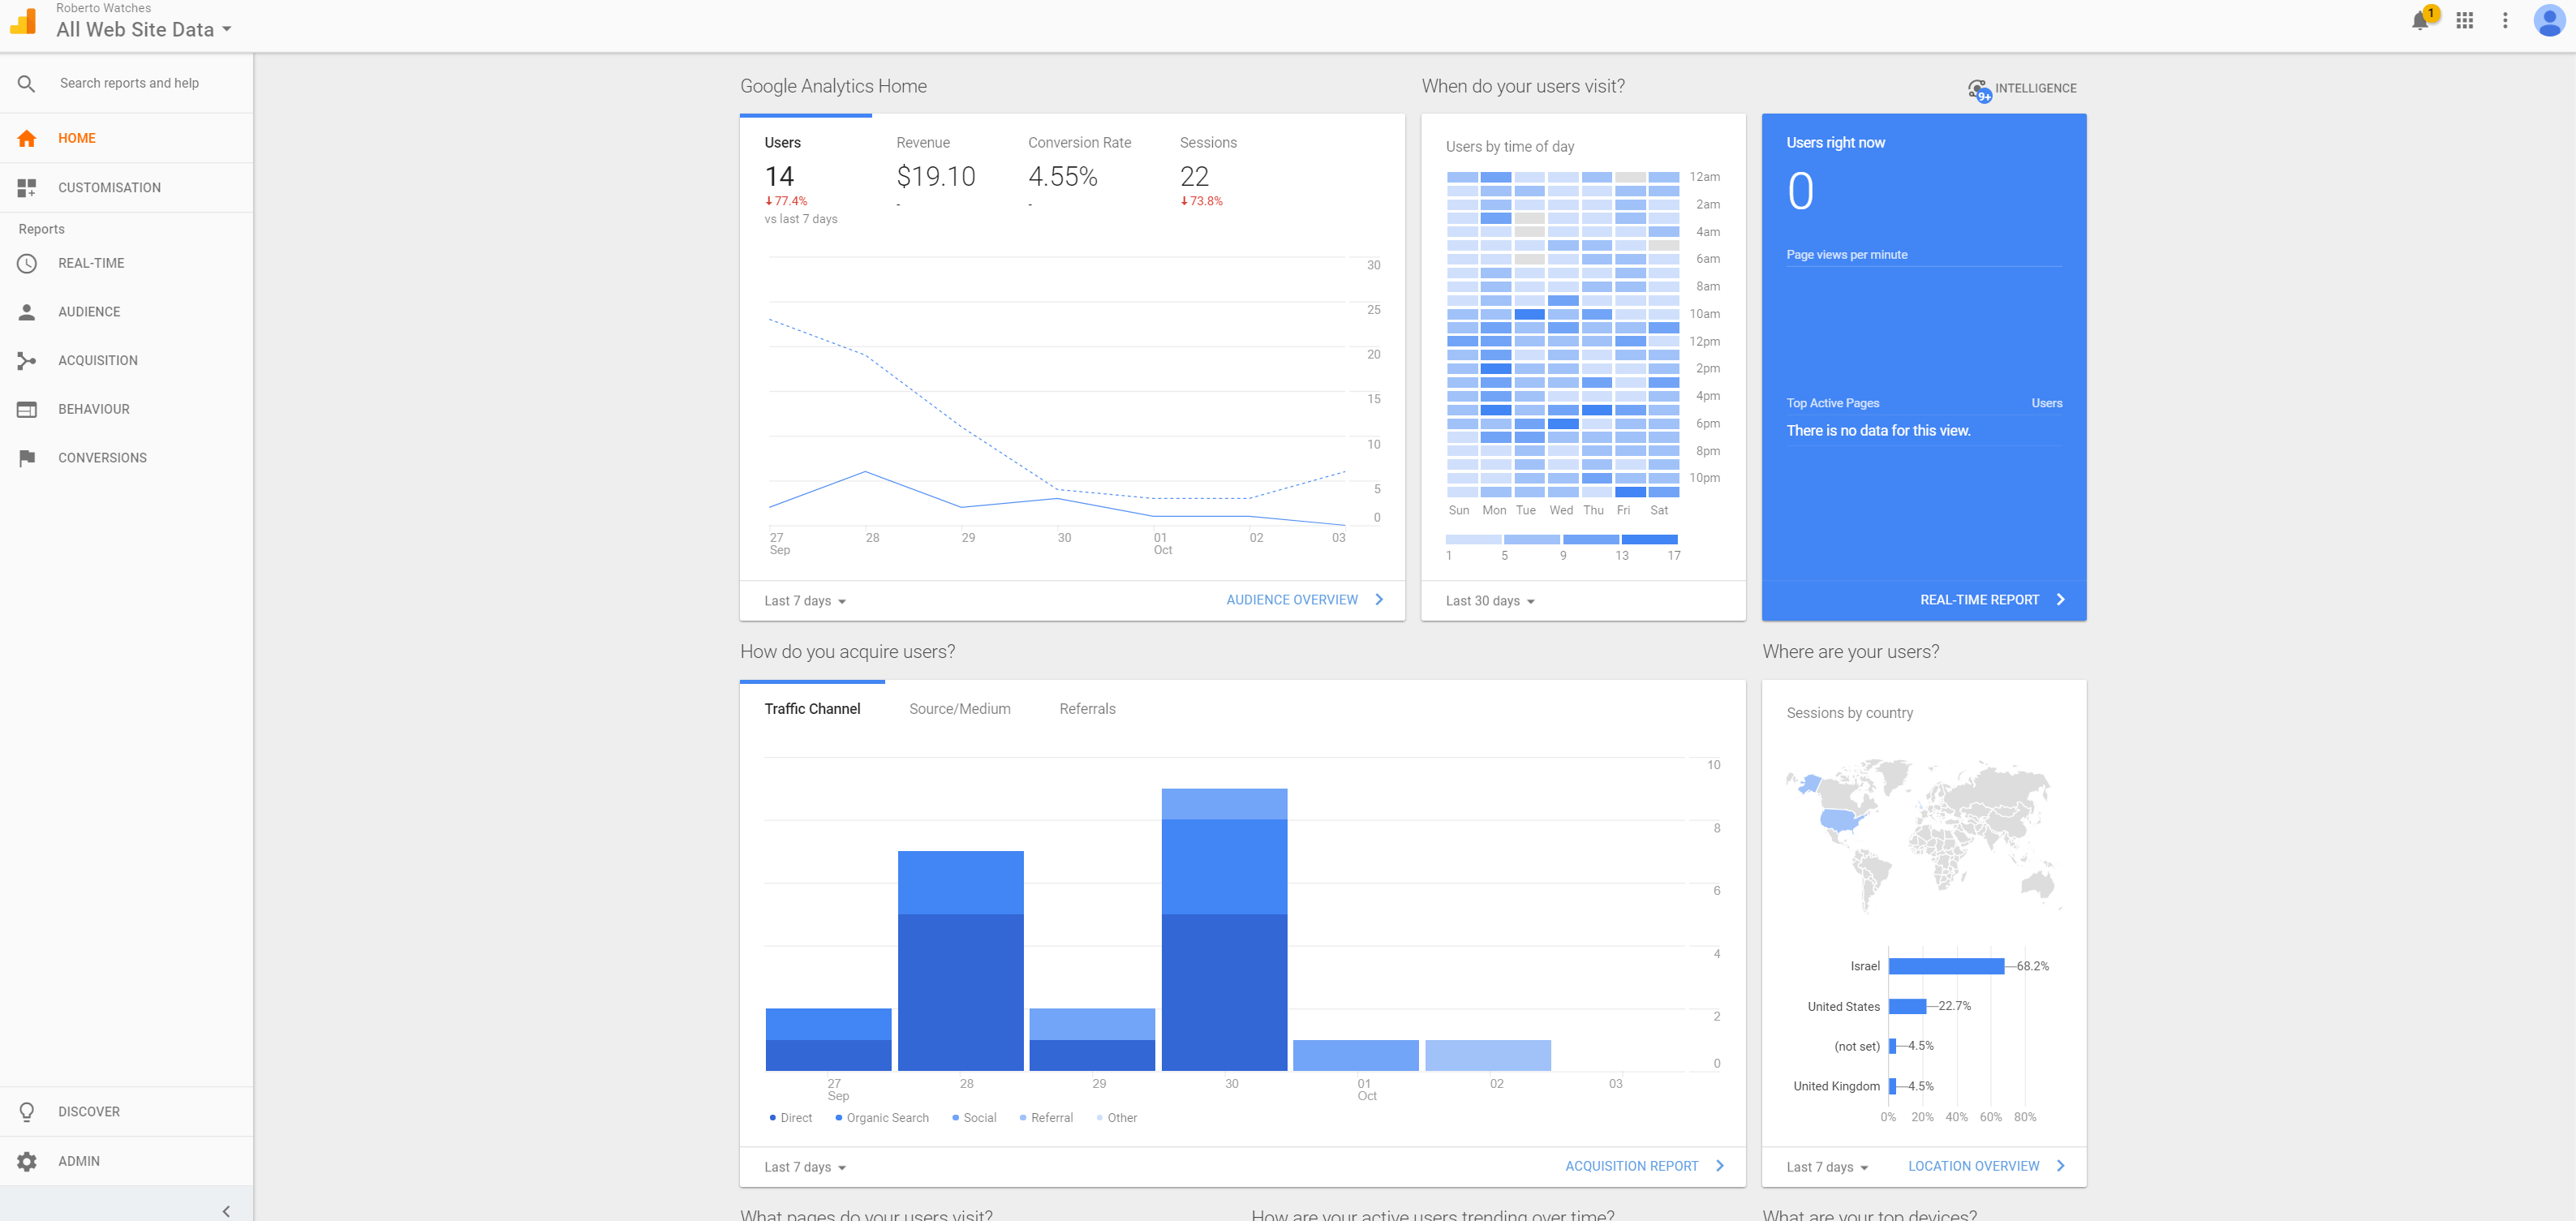This screenshot has width=2576, height=1221.
Task: Open the BEHAVIOUR reports section
Action: click(126, 409)
